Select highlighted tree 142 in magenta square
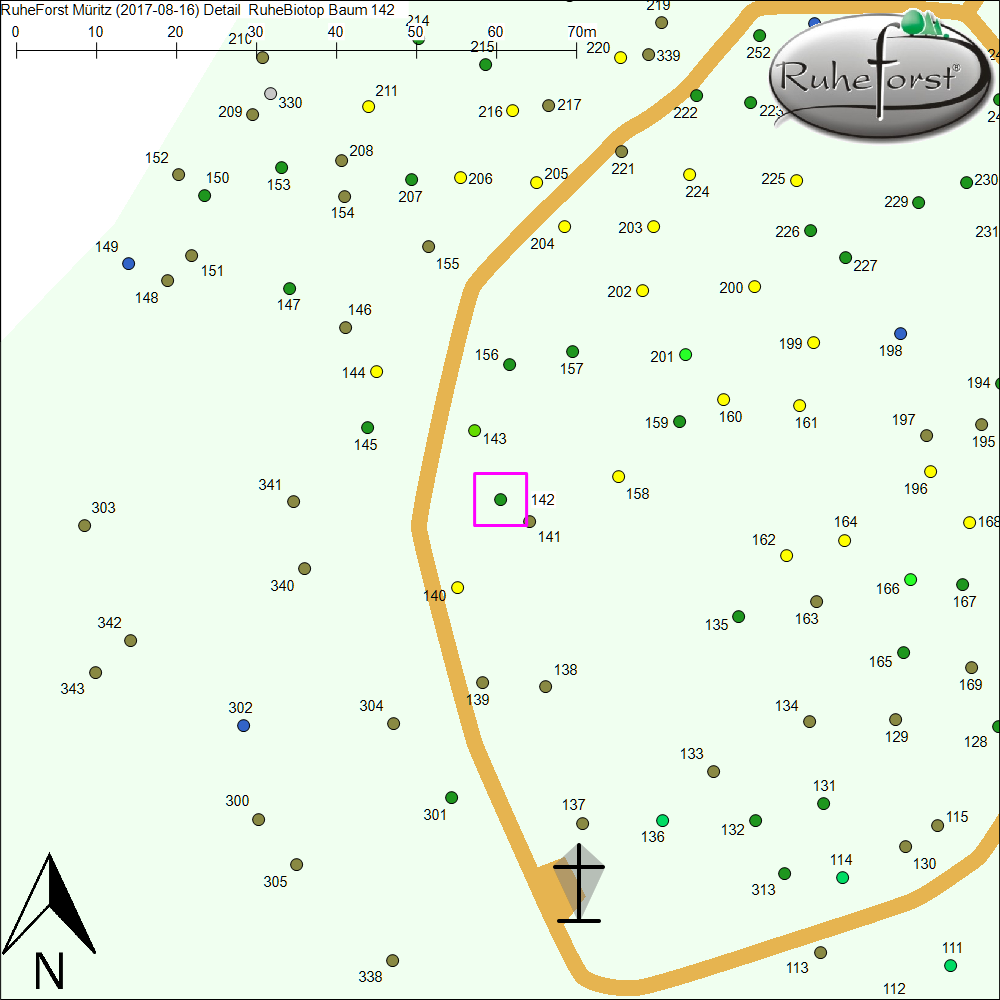This screenshot has width=1000, height=1000. (x=501, y=499)
